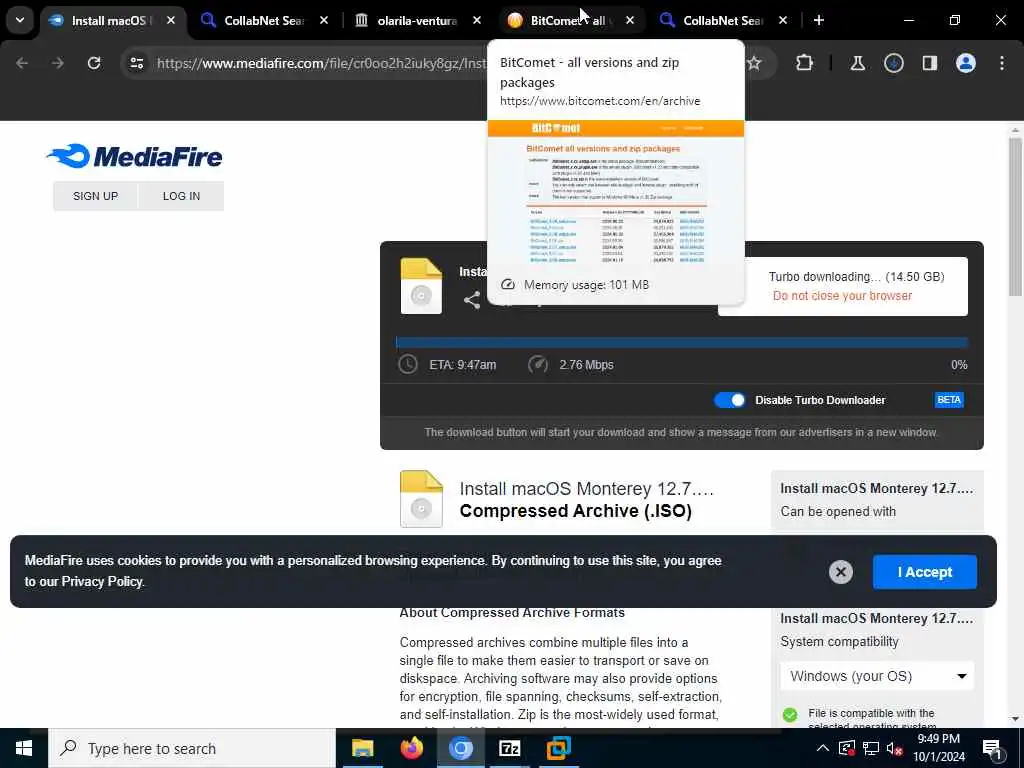
Task: Click the Install macOS Monterey 12.7 title
Action: tap(586, 489)
